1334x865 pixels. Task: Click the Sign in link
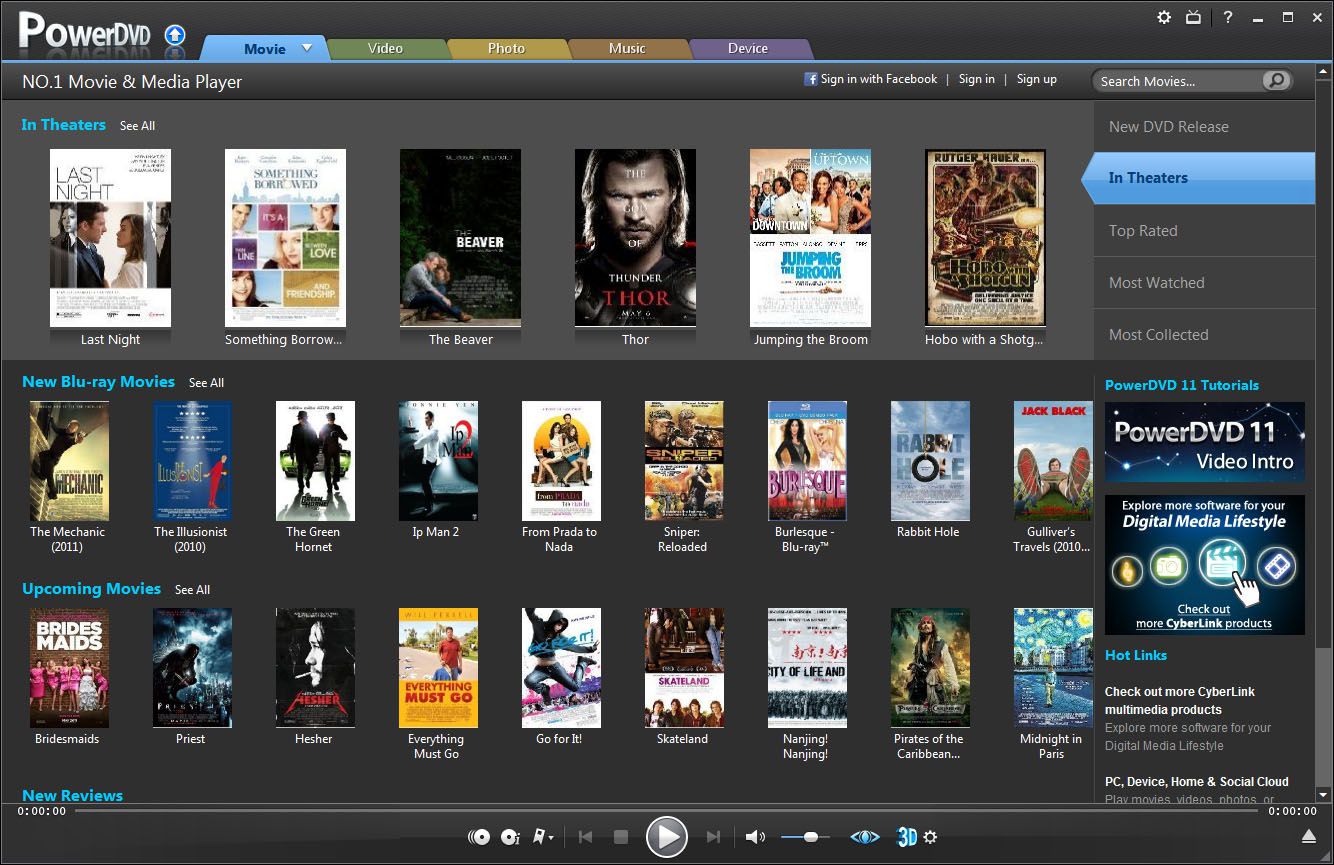click(976, 79)
